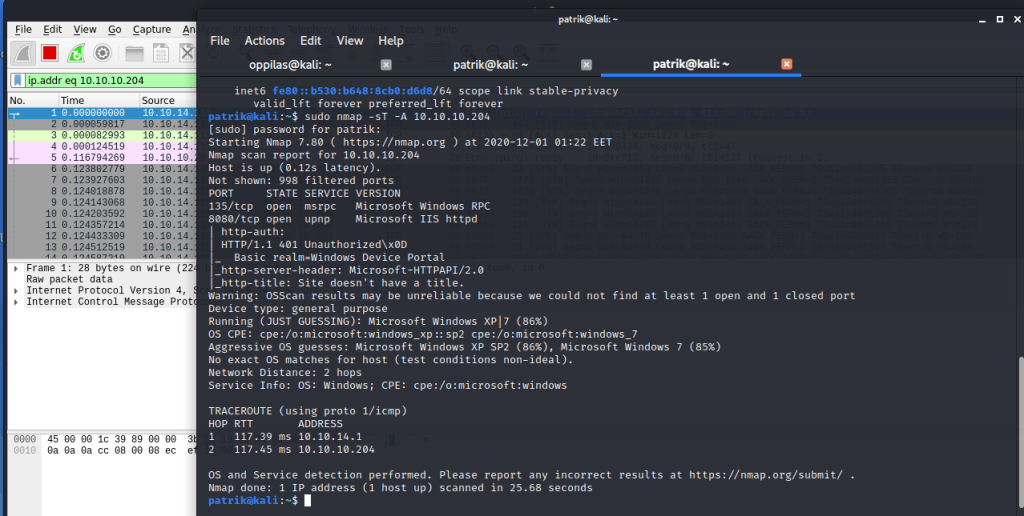Click the Source column header
Screen dimensions: 1024x516
[158, 101]
